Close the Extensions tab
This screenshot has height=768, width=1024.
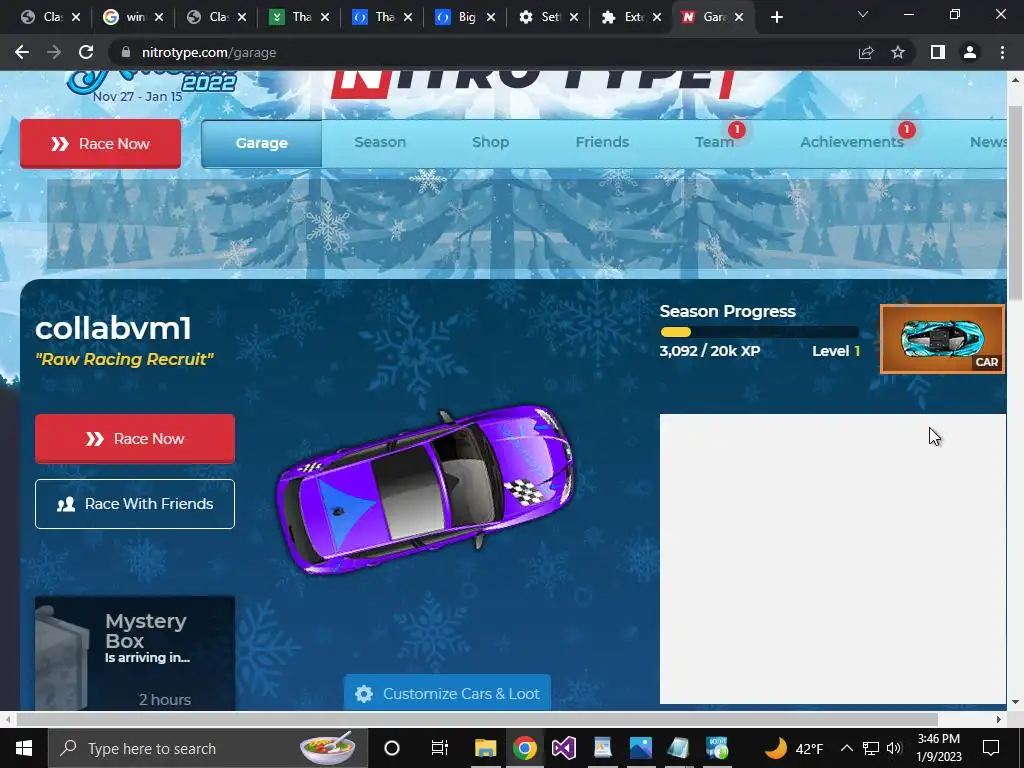coord(657,17)
